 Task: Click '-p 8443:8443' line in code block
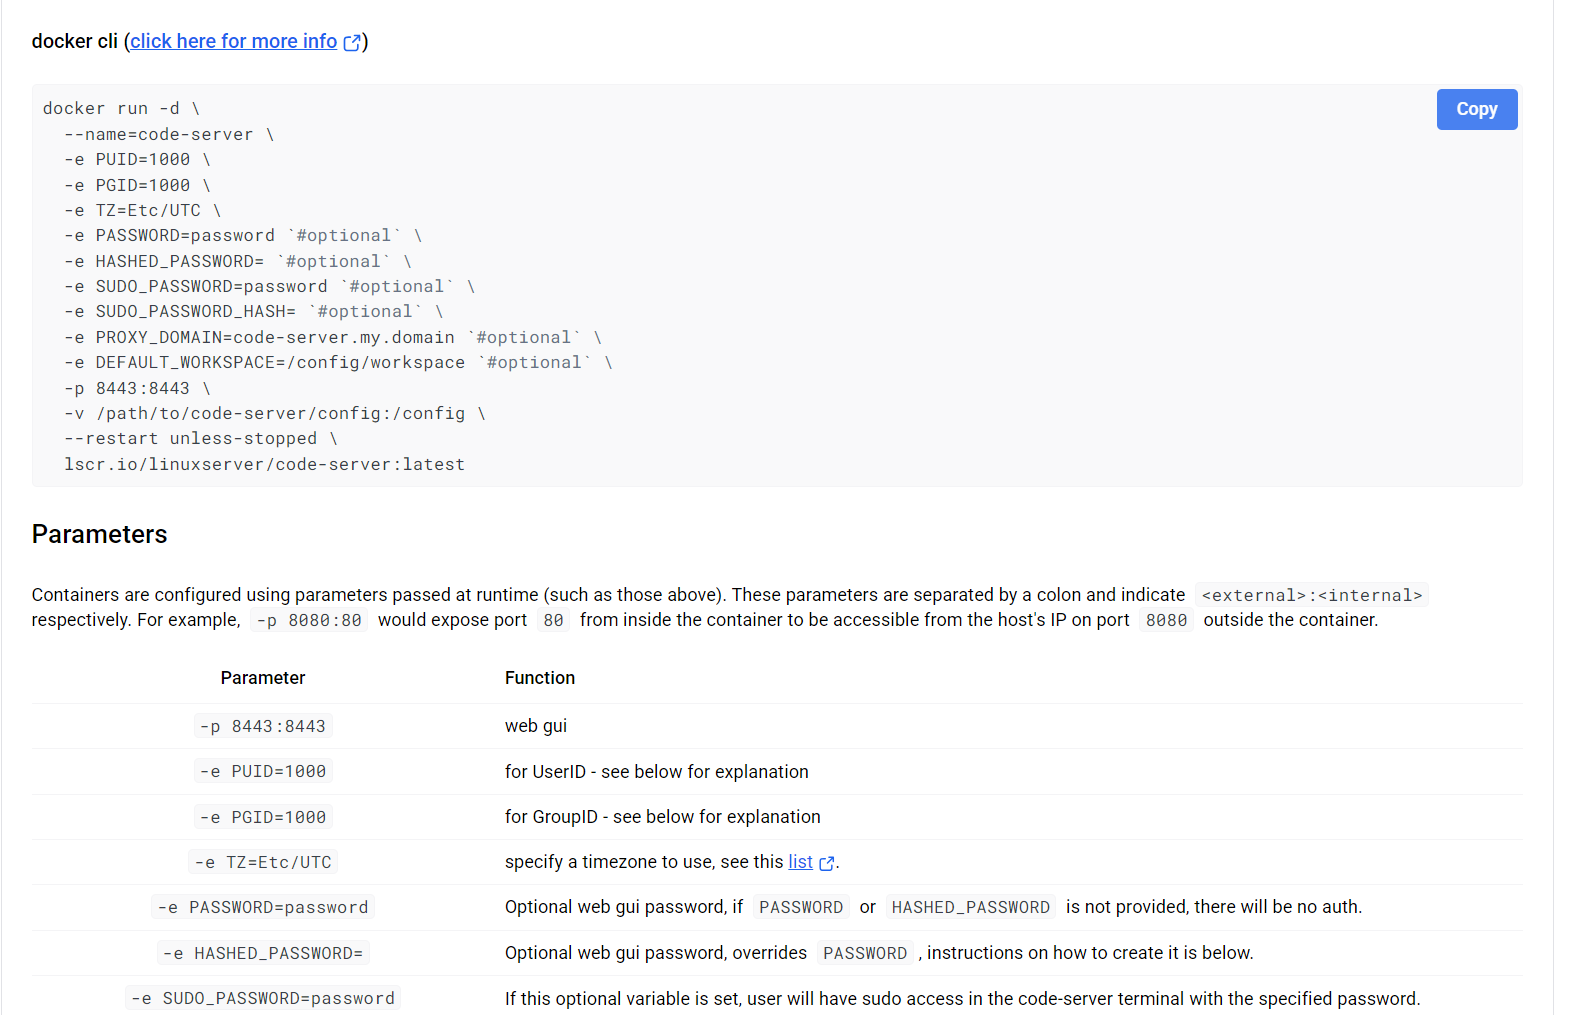(x=137, y=388)
